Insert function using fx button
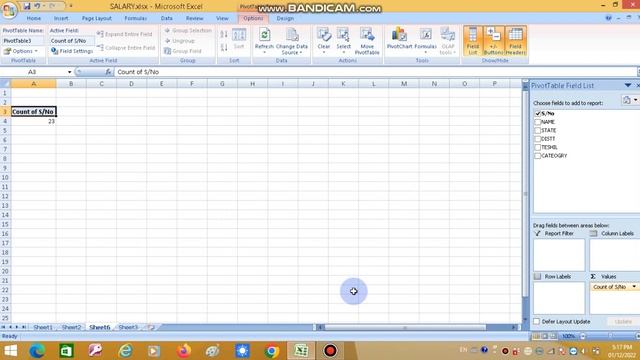Image resolution: width=640 pixels, height=360 pixels. pos(108,72)
